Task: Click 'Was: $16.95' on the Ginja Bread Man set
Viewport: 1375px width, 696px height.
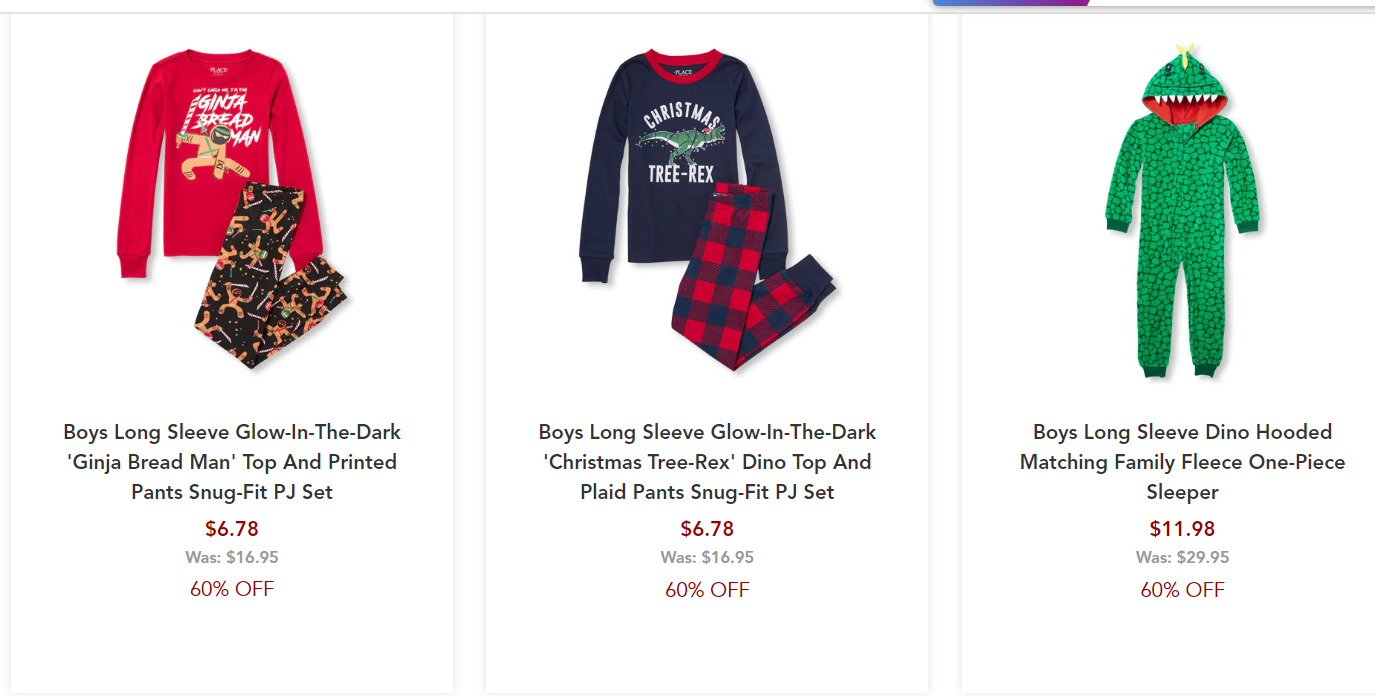Action: [x=232, y=557]
